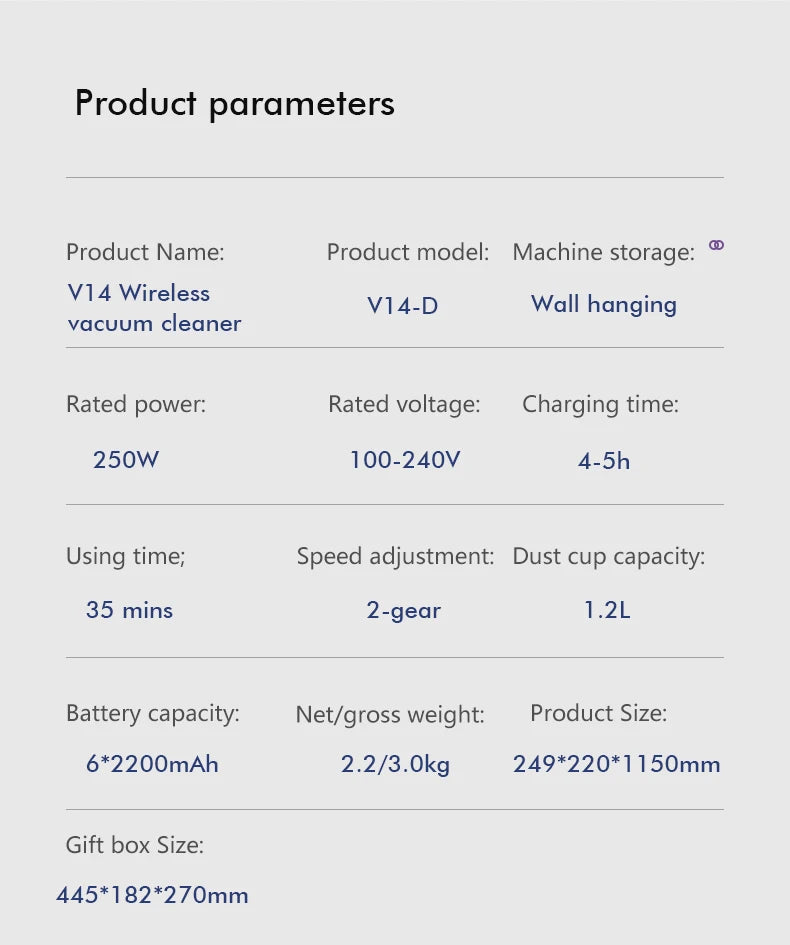Screen dimensions: 790x945
Task: Click the Rated power label
Action: coord(136,404)
